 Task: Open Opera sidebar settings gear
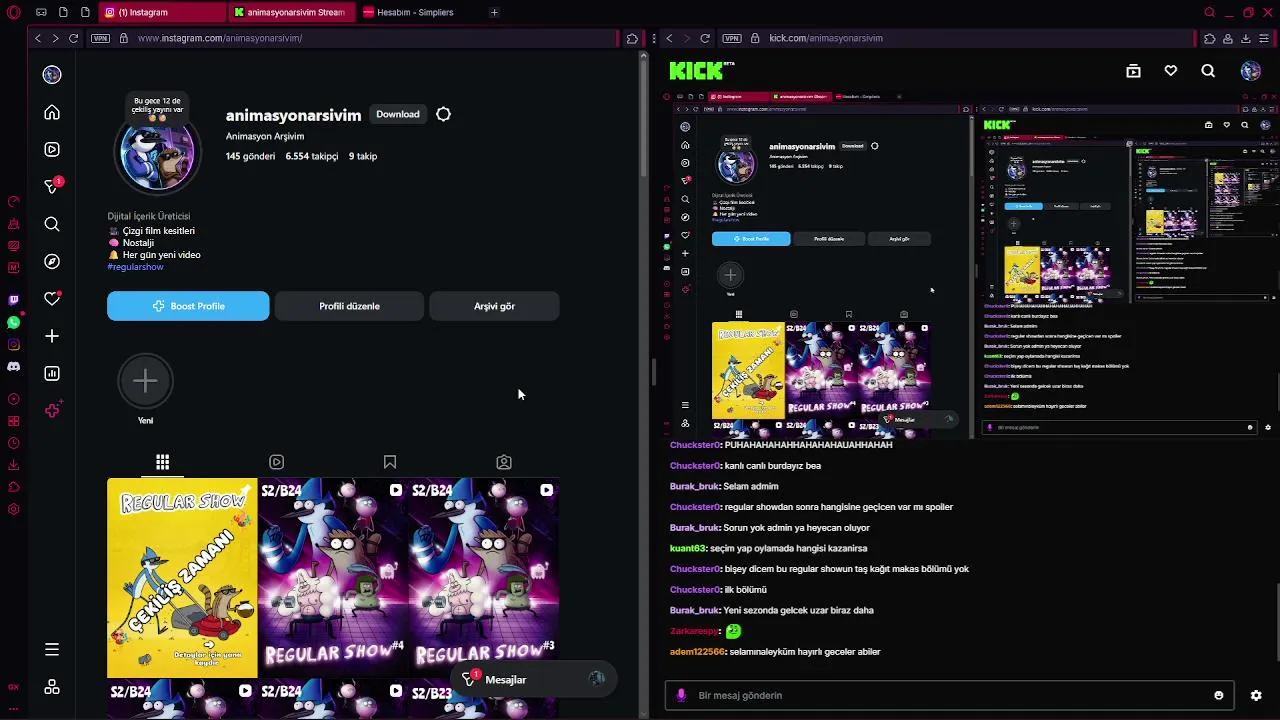coord(13,509)
